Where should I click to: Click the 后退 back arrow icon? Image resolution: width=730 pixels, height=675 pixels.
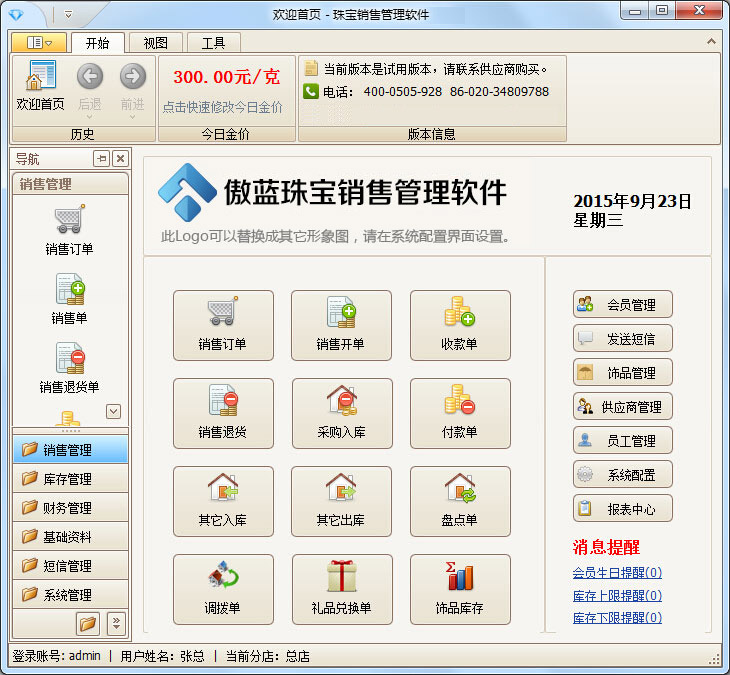[x=90, y=76]
